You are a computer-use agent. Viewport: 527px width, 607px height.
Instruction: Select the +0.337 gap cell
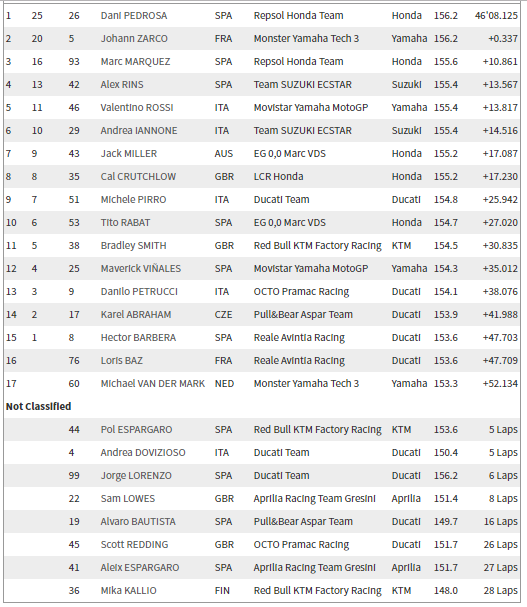pyautogui.click(x=503, y=39)
